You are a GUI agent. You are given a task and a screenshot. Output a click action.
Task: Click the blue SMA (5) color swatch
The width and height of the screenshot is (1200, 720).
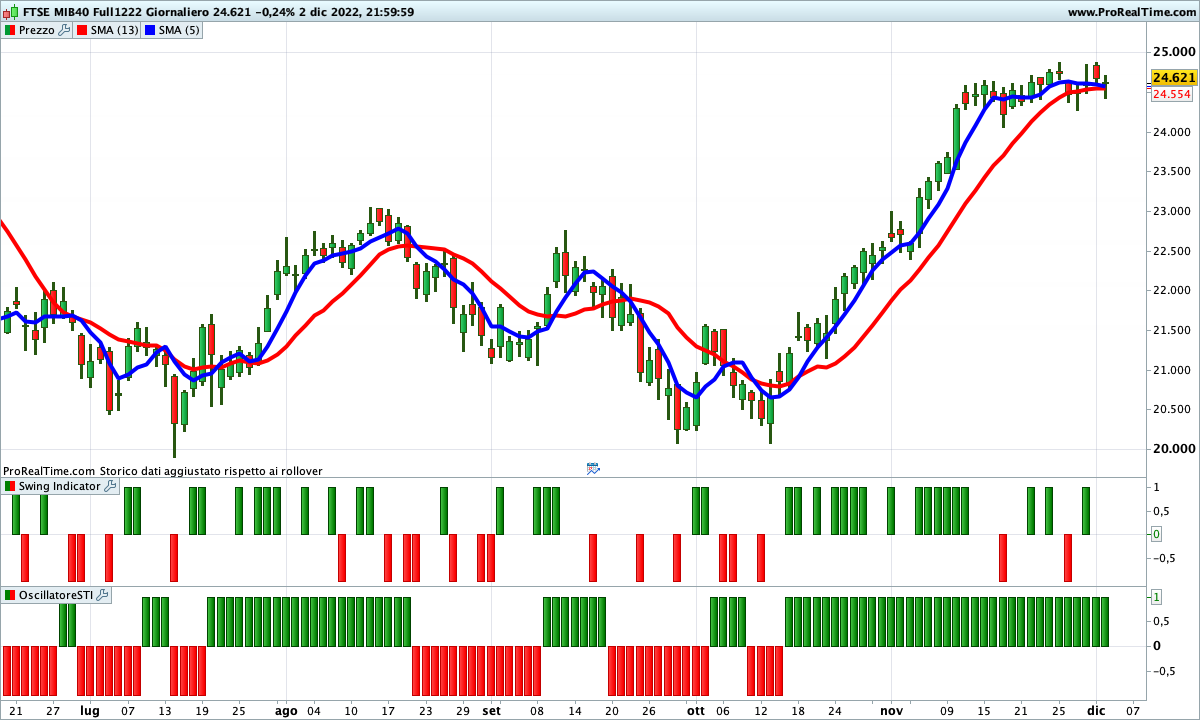click(150, 30)
